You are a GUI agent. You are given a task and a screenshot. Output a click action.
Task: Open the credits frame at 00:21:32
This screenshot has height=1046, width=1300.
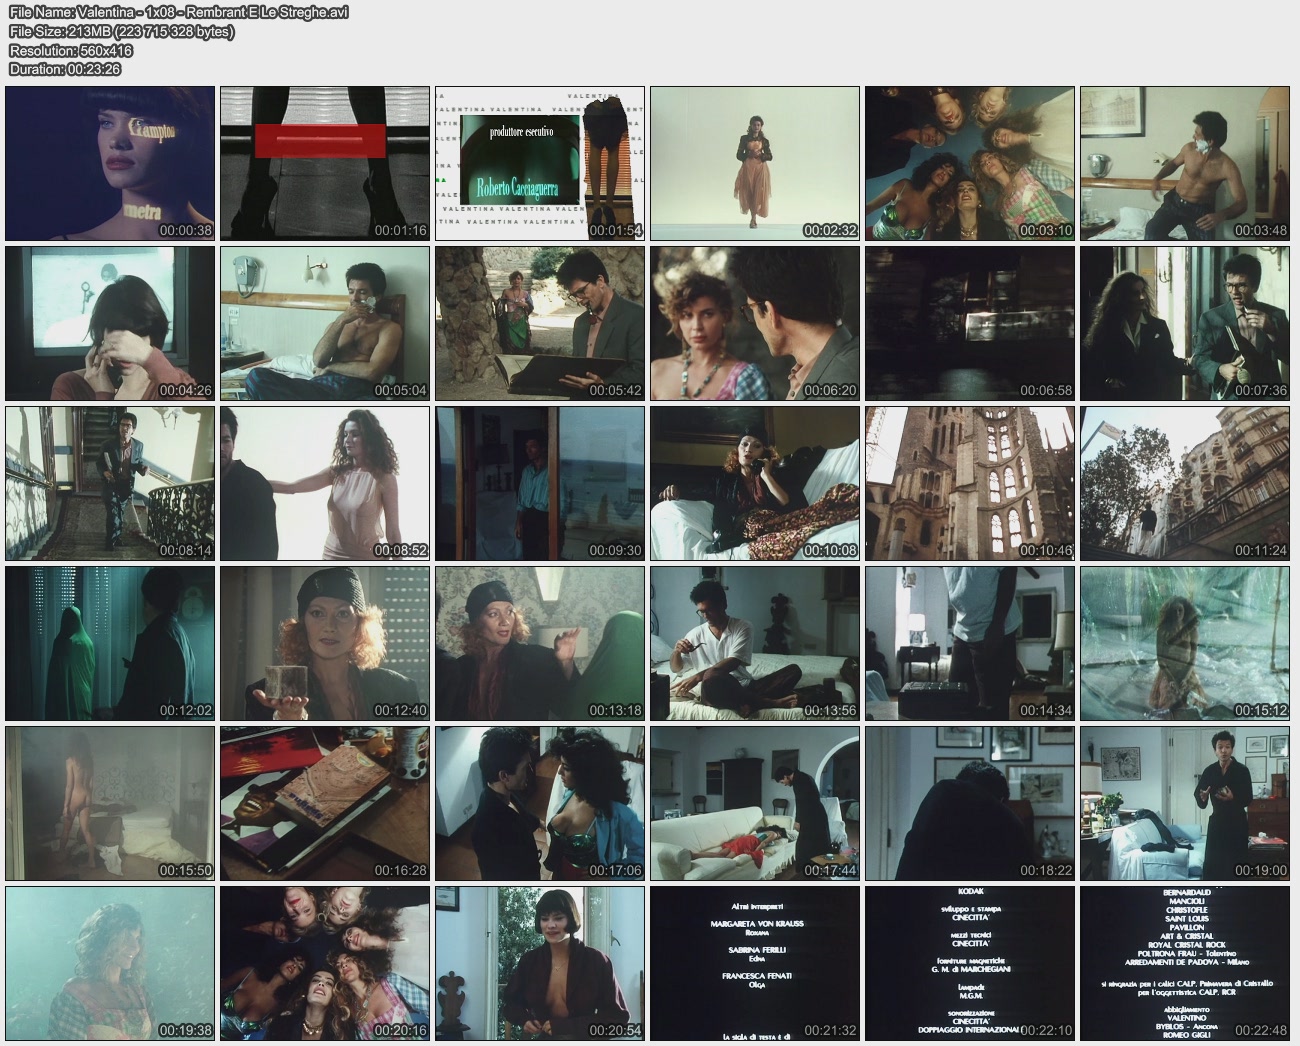click(x=755, y=963)
